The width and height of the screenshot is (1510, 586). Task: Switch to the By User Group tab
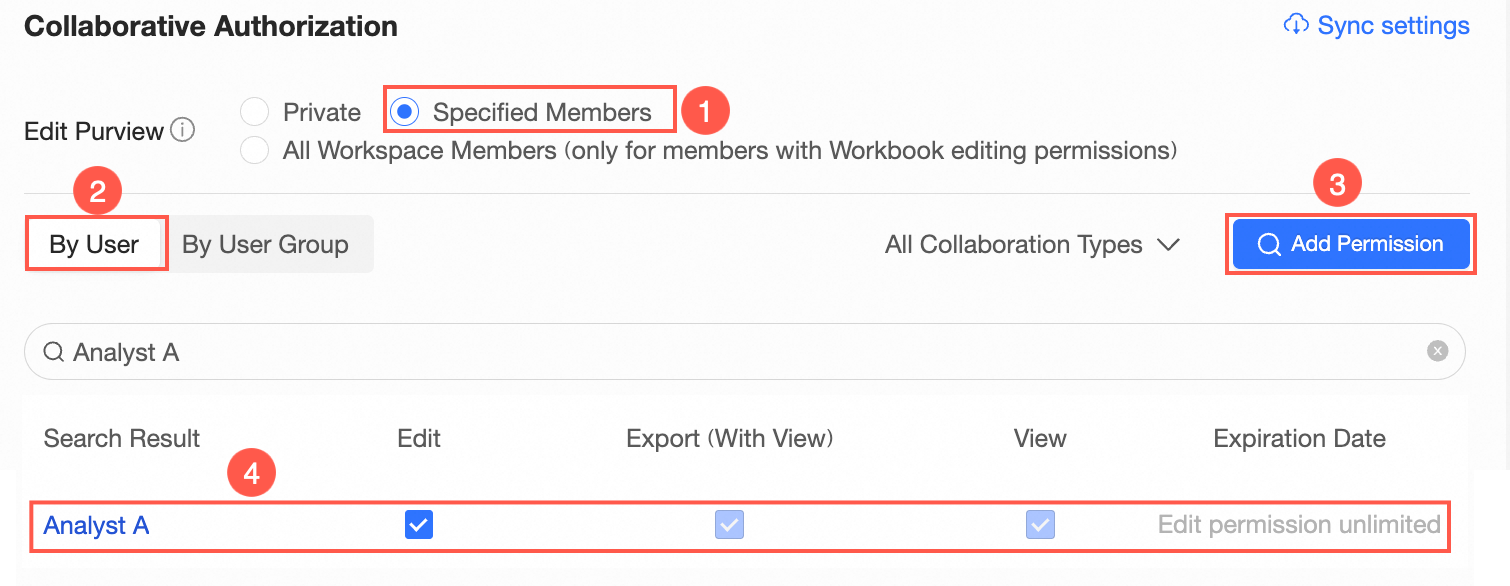pyautogui.click(x=266, y=244)
